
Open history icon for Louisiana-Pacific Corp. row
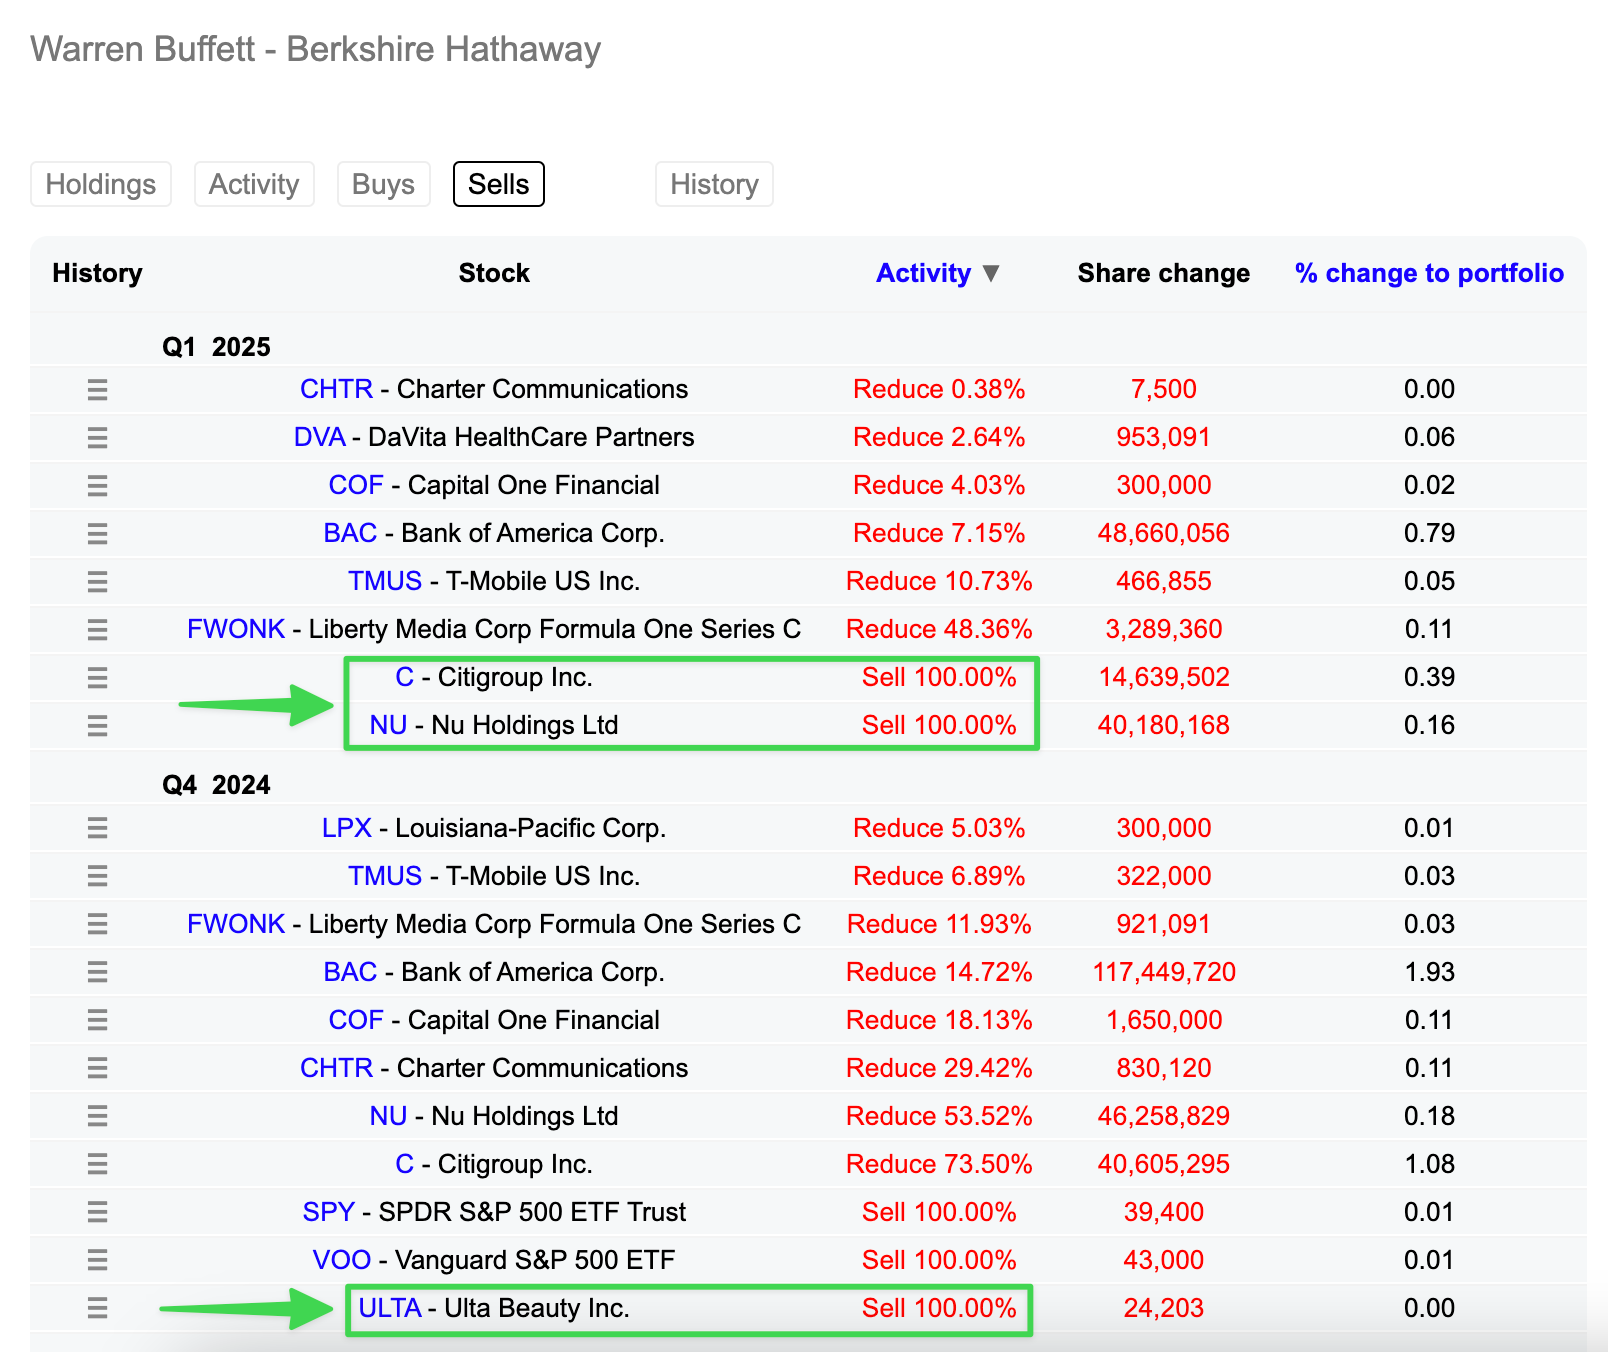[97, 828]
